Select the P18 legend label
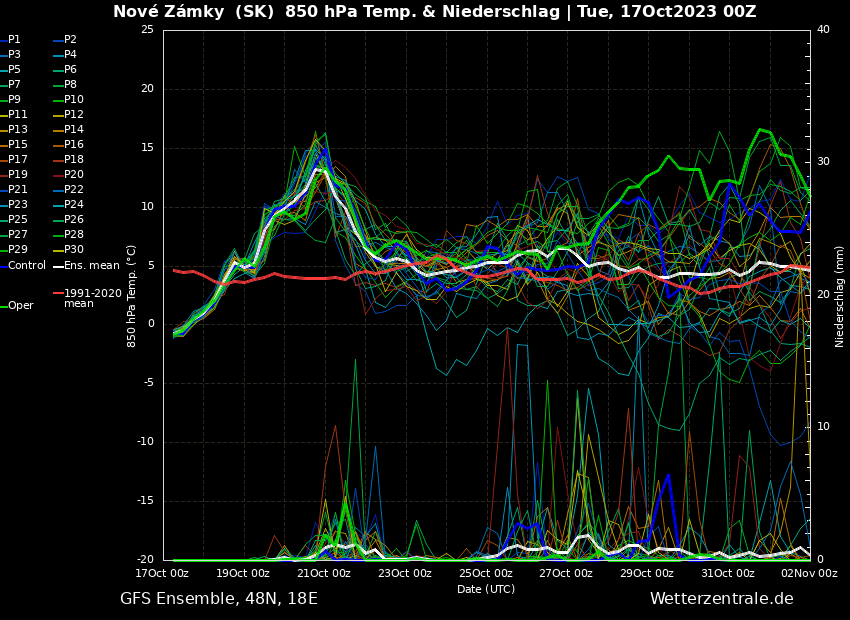 [74, 160]
